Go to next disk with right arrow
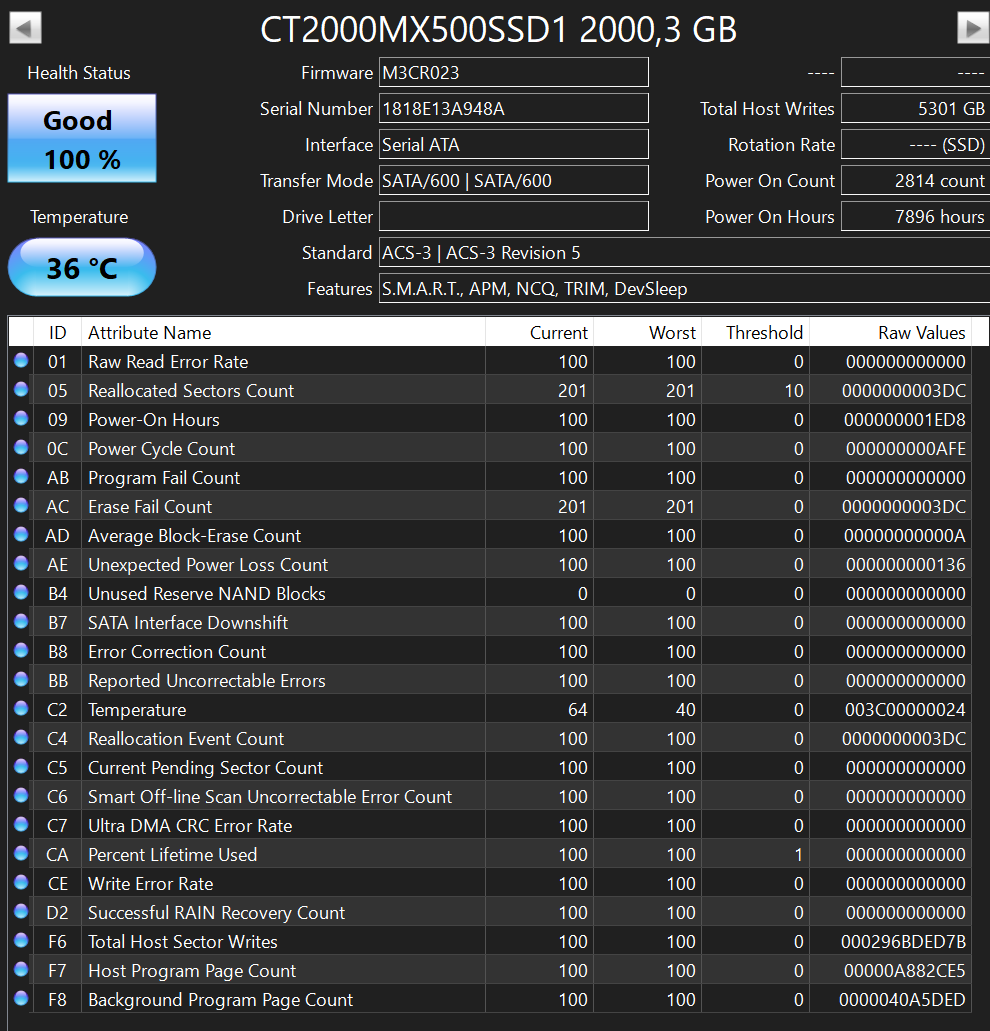The height and width of the screenshot is (1031, 990). tap(974, 28)
